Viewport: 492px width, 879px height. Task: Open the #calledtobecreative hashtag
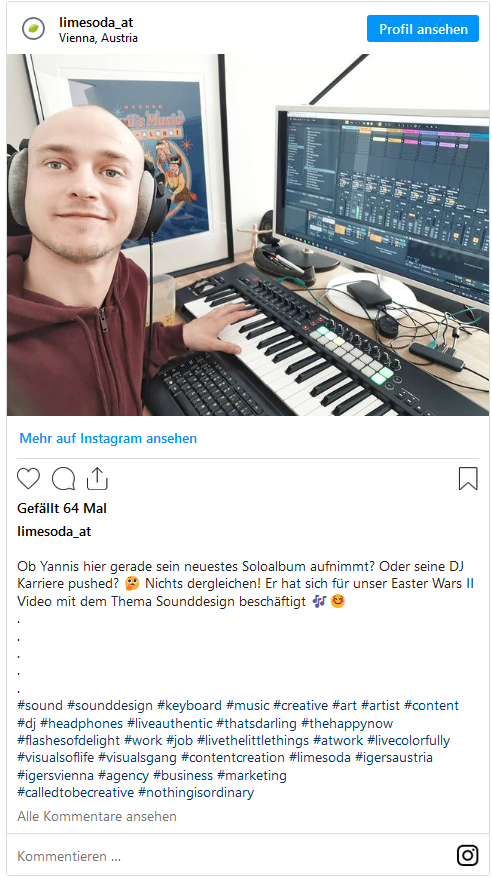[x=76, y=793]
